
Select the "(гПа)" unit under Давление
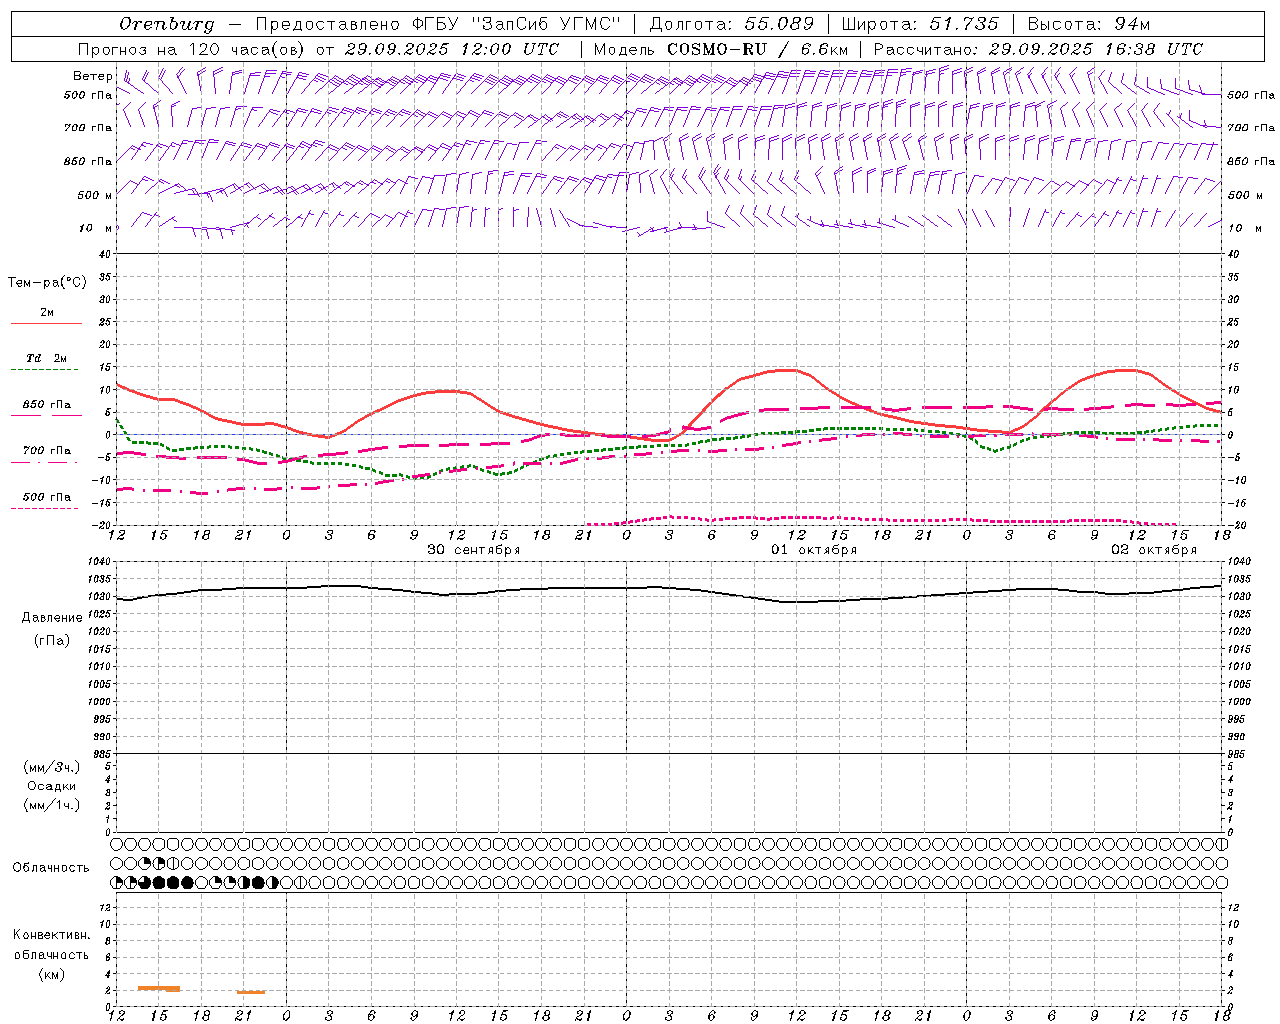(52, 640)
